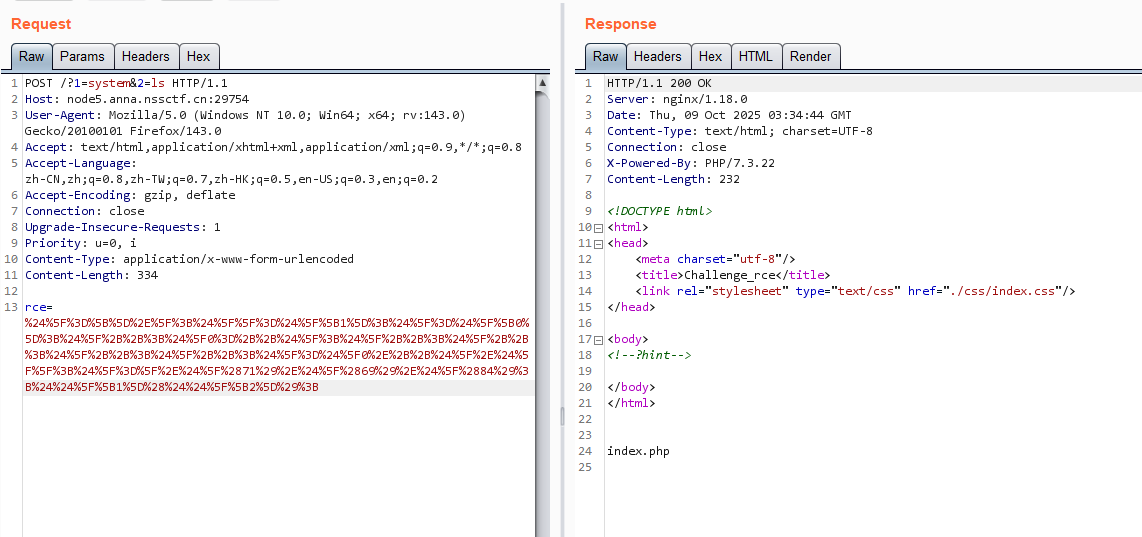Open the Request Hex tab
Screen dimensions: 1142x537
coord(198,56)
